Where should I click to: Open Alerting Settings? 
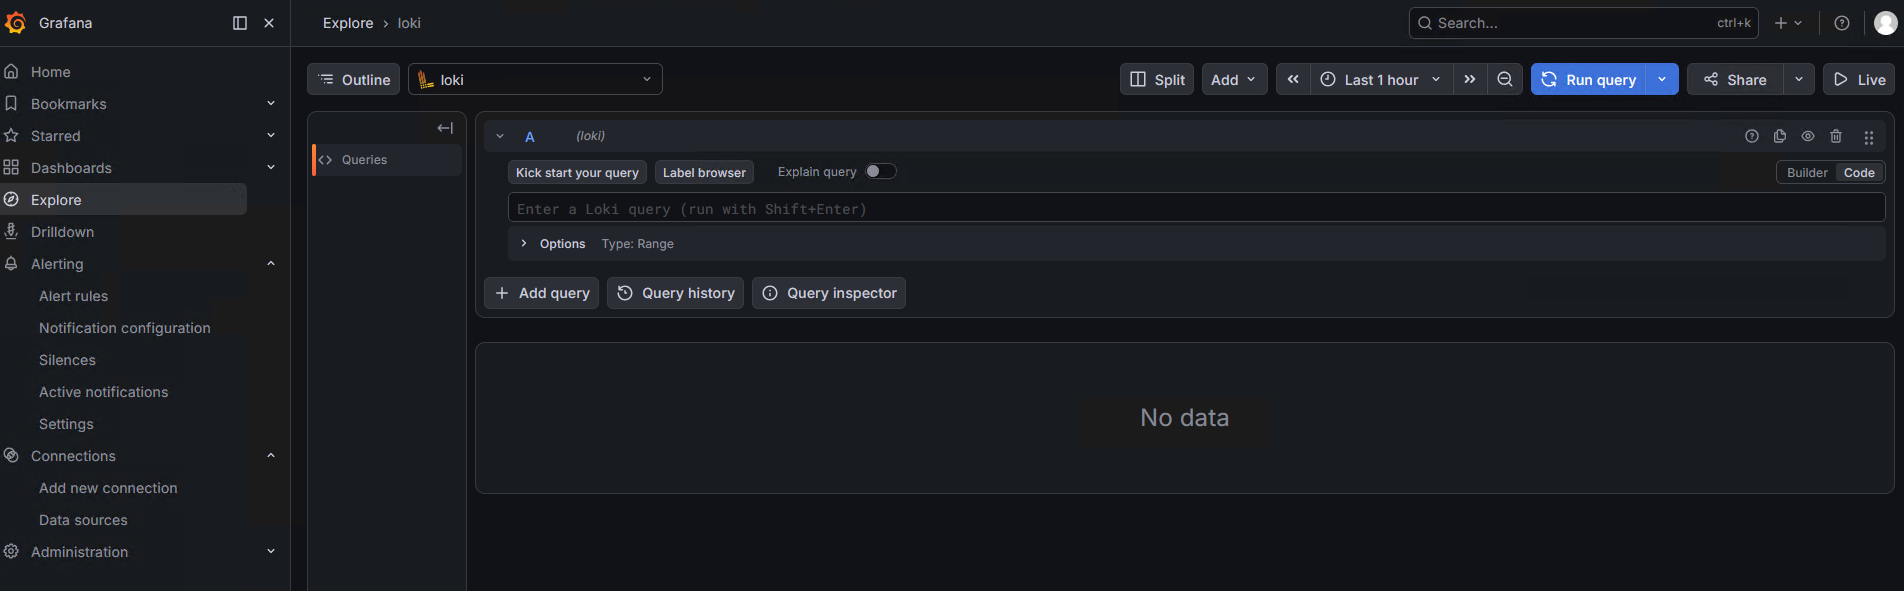coord(66,424)
